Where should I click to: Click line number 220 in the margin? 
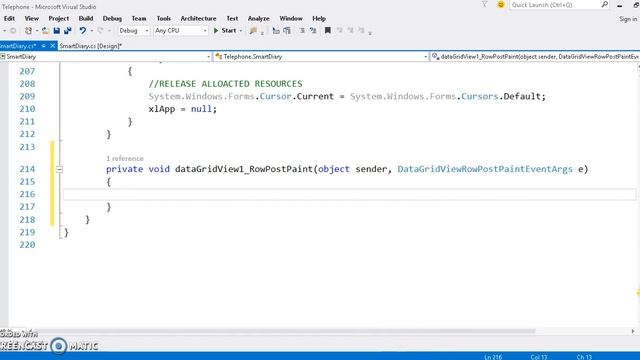27,245
